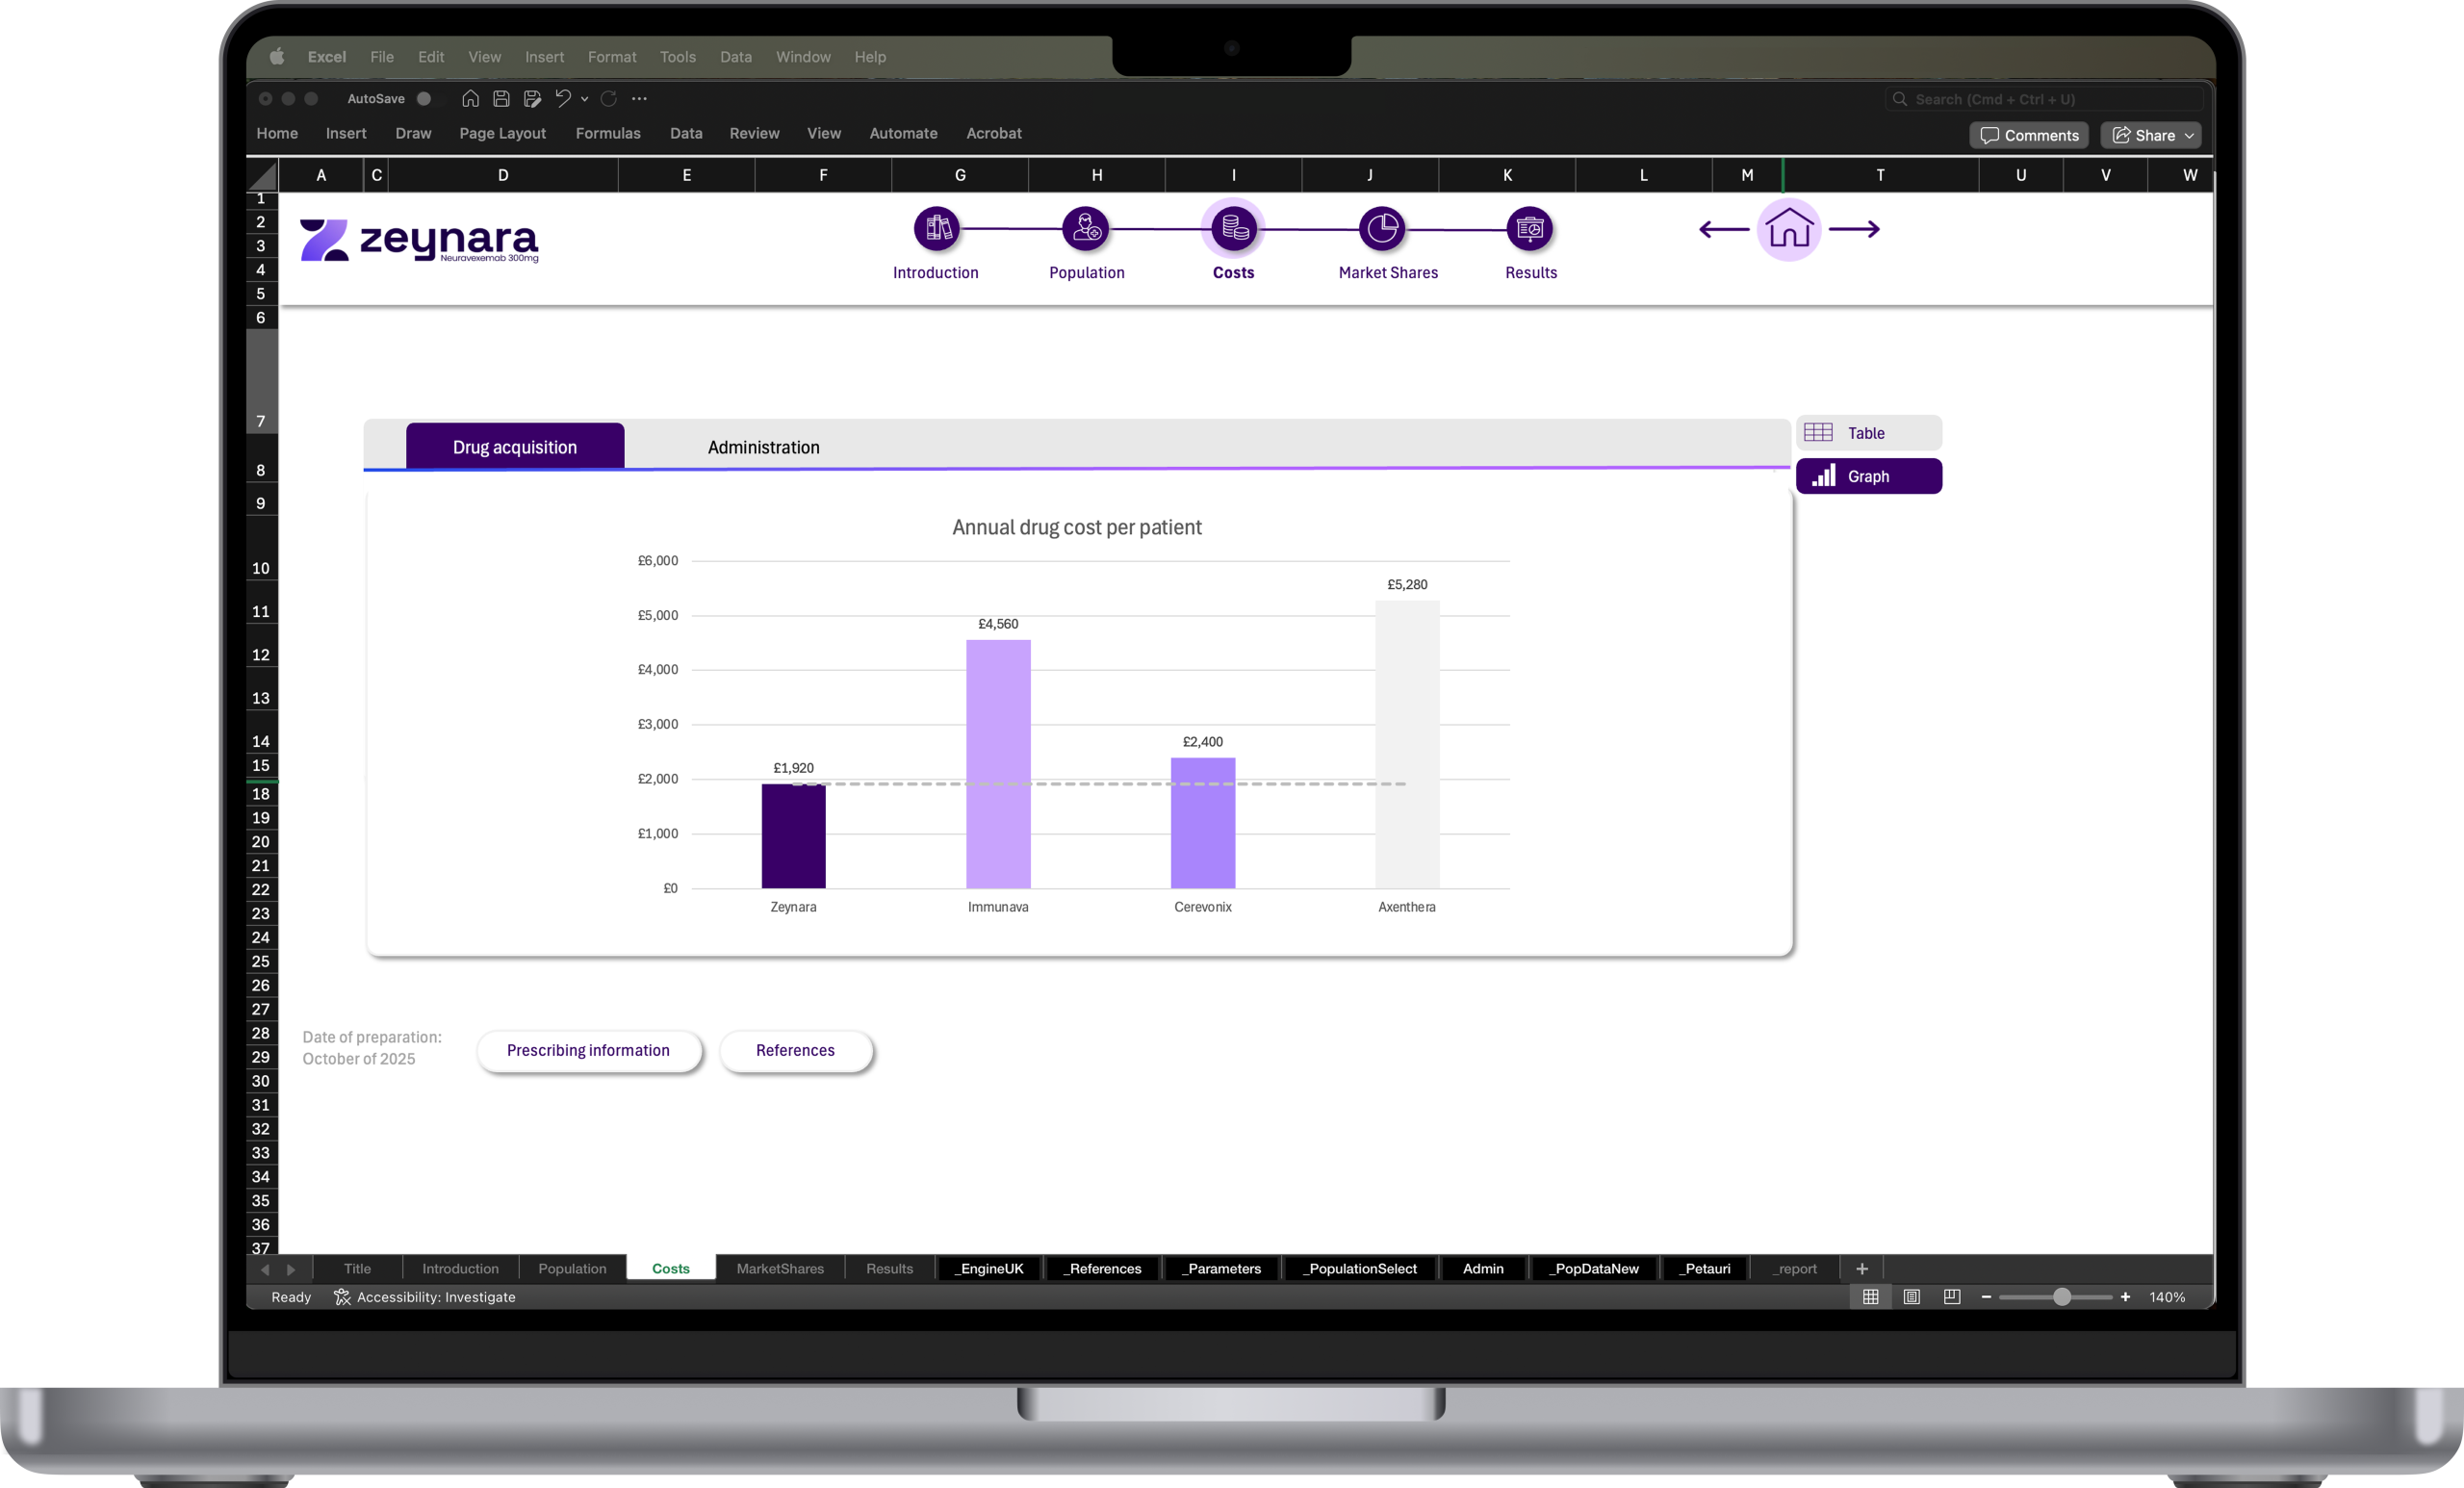The image size is (2464, 1488).
Task: Switch to Table view
Action: (1868, 433)
